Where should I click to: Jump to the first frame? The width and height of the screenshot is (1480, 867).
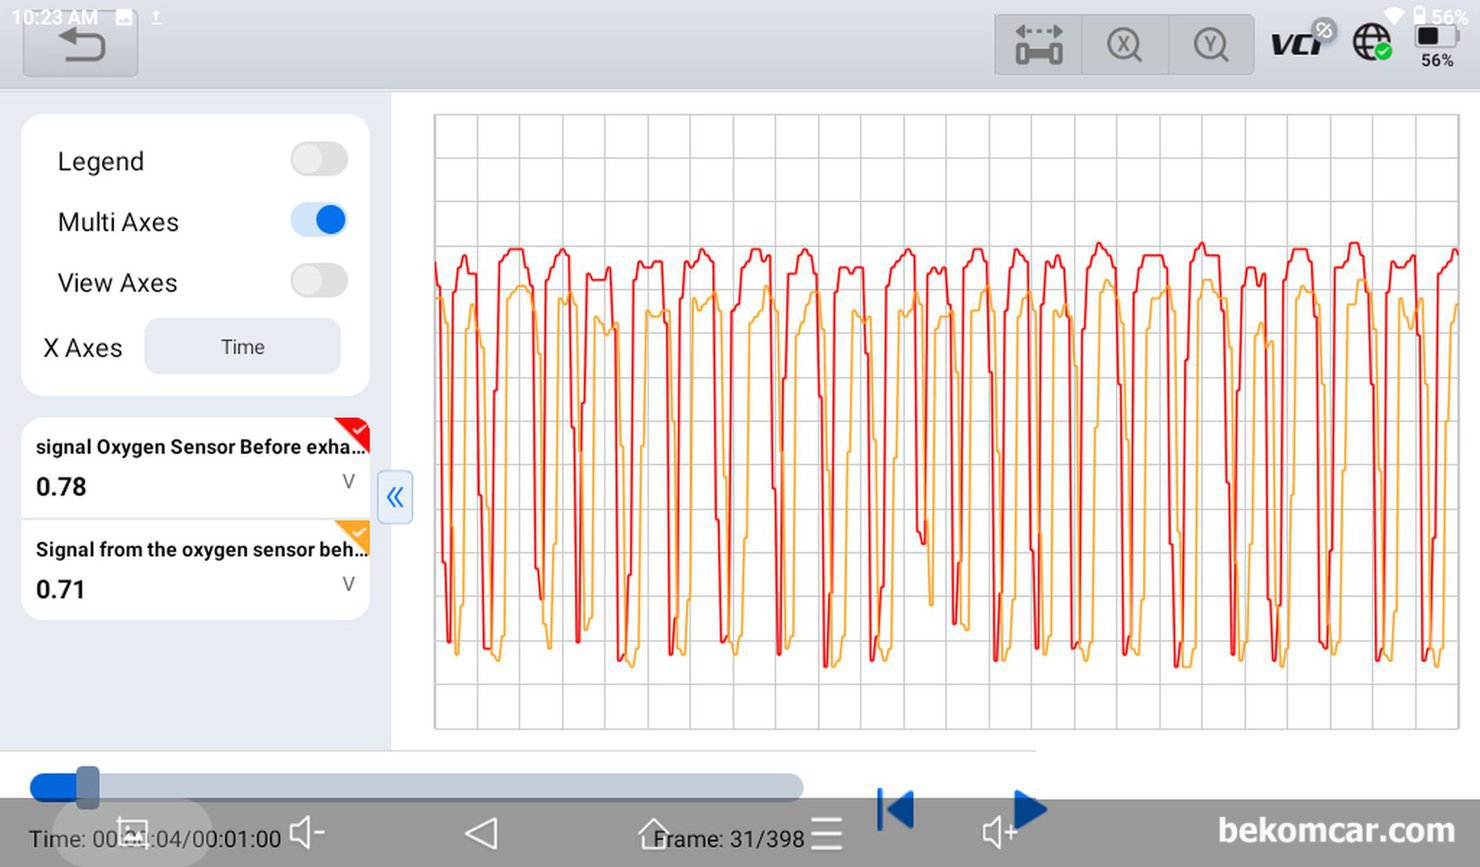click(x=896, y=809)
